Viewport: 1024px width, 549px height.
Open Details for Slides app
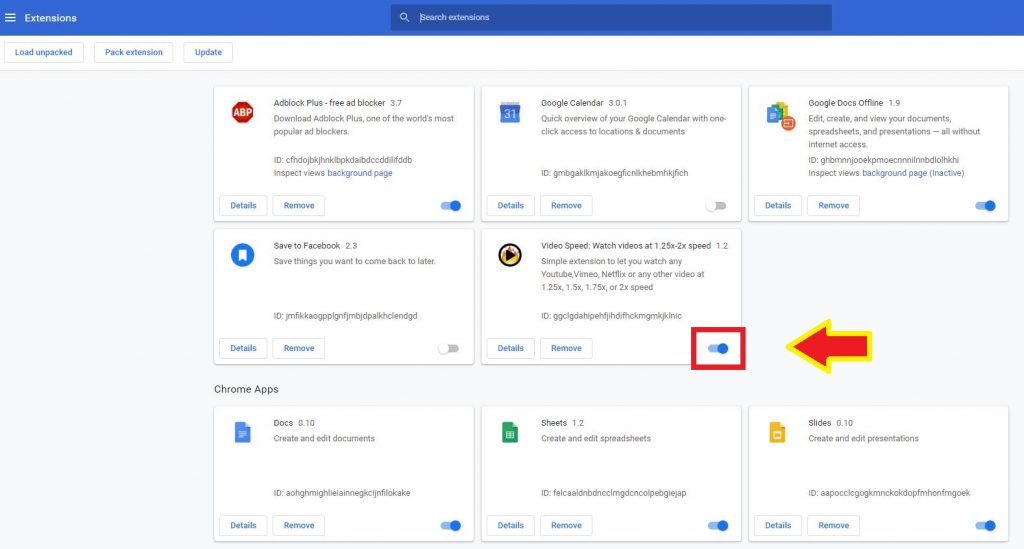[x=778, y=525]
